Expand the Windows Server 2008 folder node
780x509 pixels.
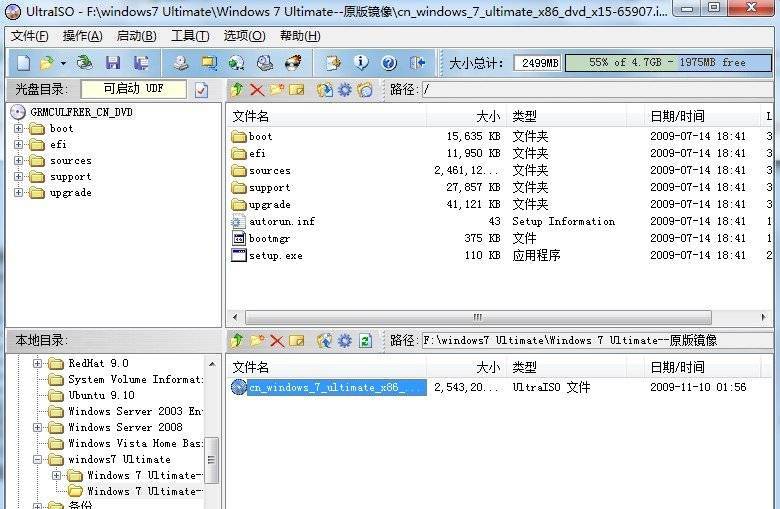pyautogui.click(x=37, y=427)
